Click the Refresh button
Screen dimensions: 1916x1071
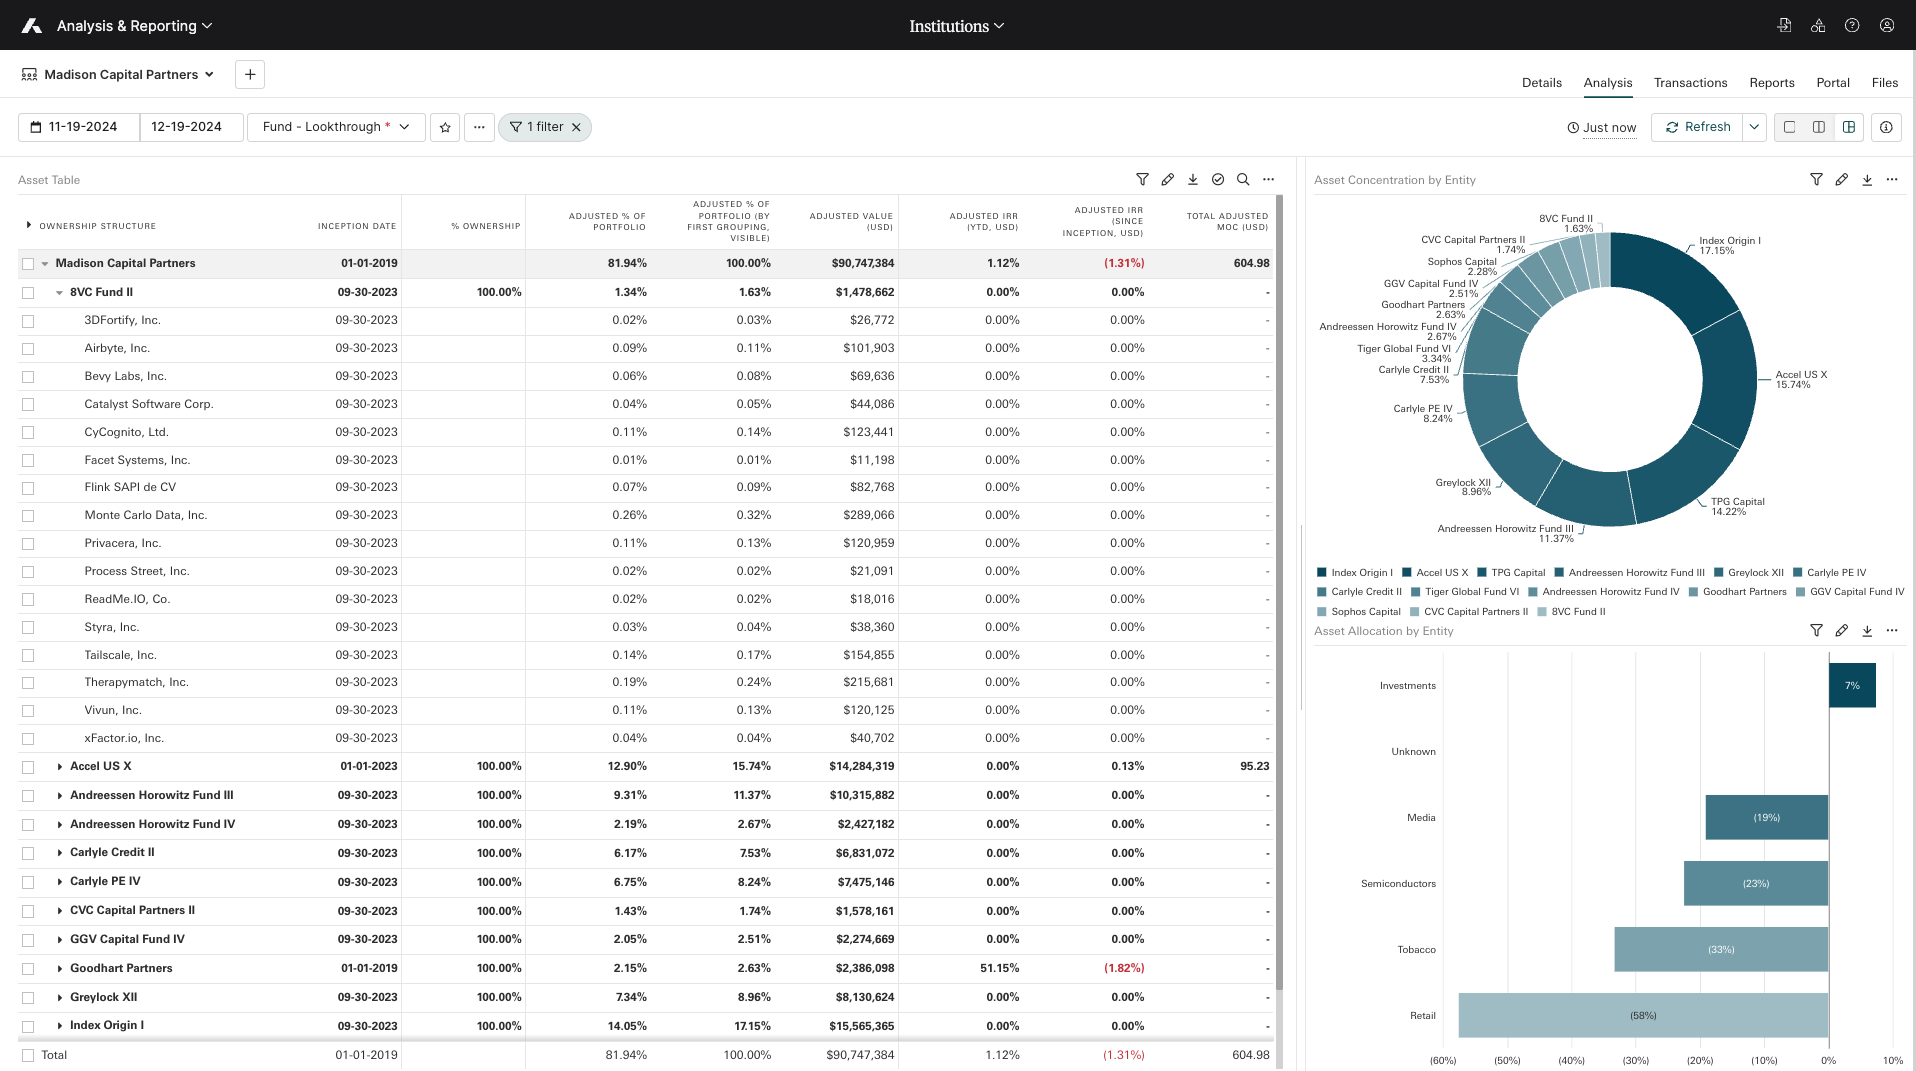[1698, 127]
